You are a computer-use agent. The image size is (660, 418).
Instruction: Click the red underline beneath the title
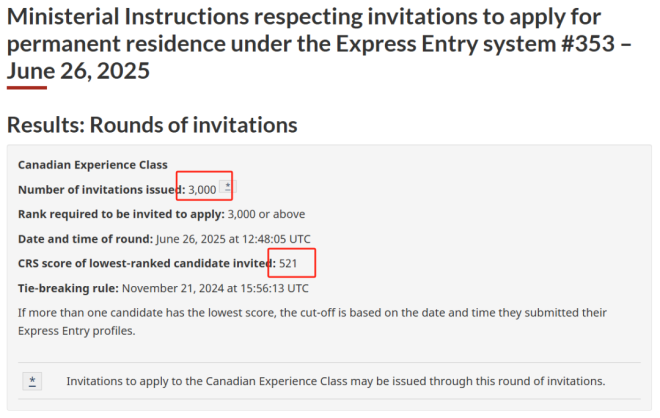click(26, 88)
